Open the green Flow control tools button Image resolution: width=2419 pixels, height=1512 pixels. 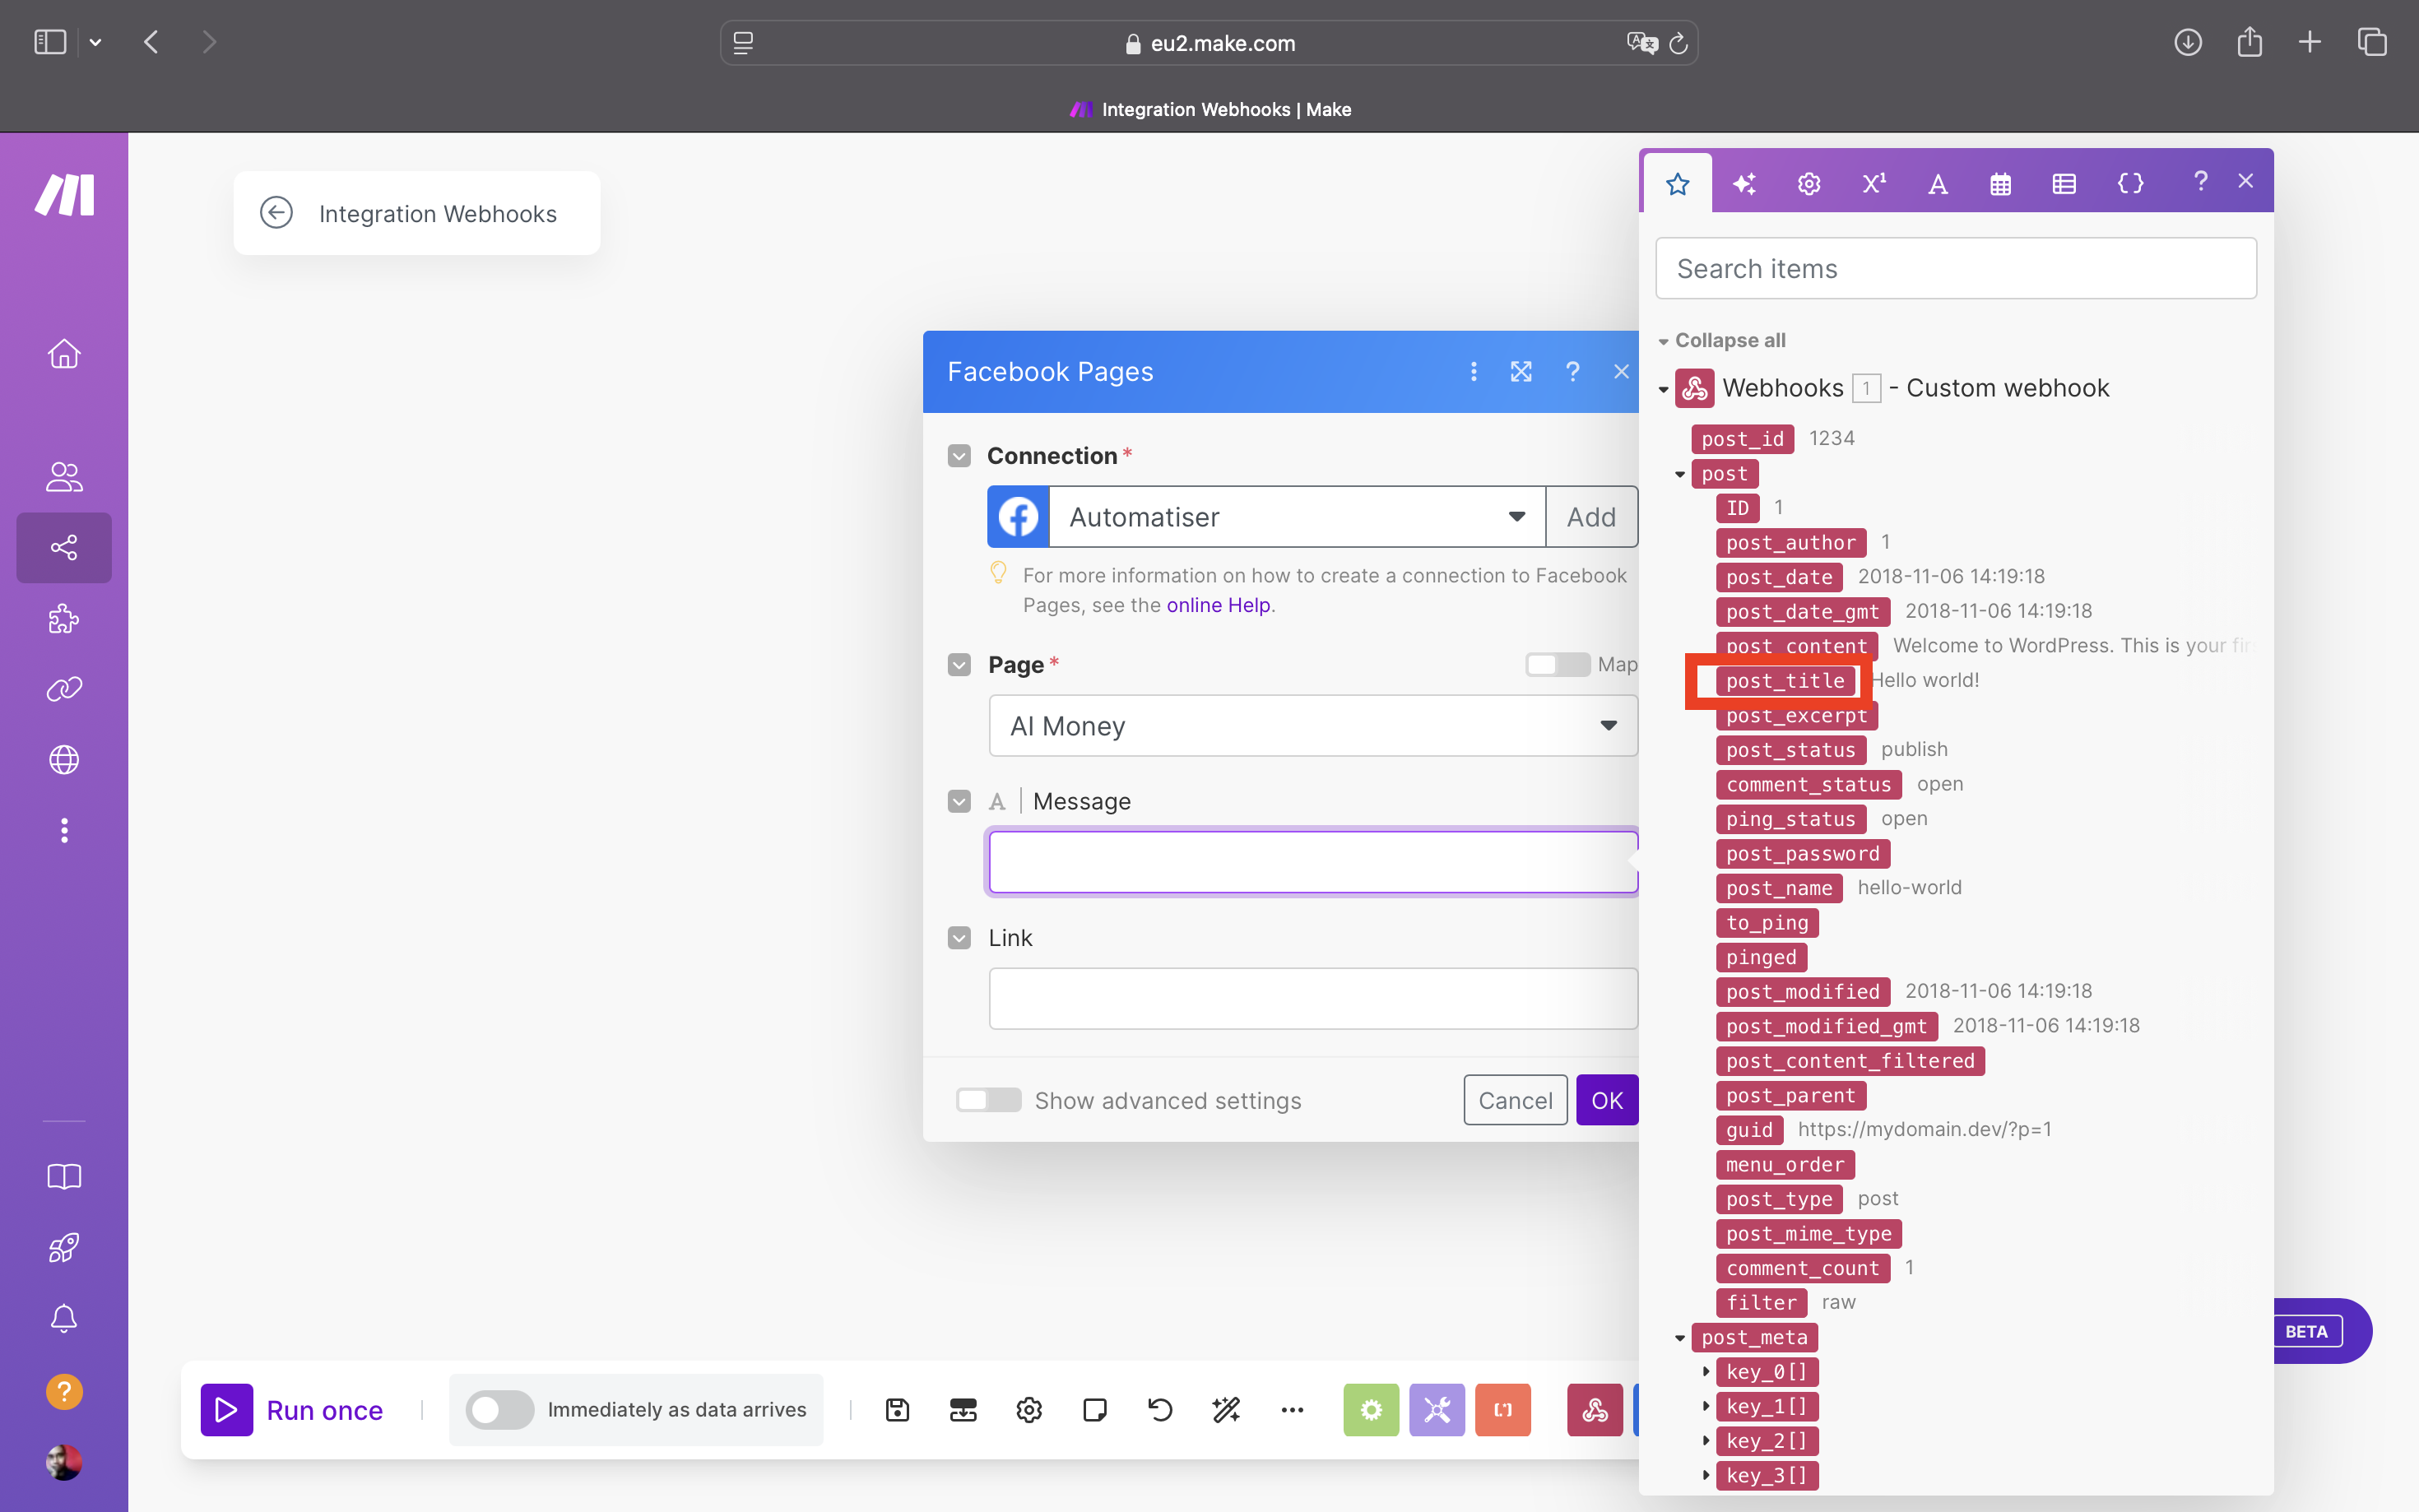1371,1410
